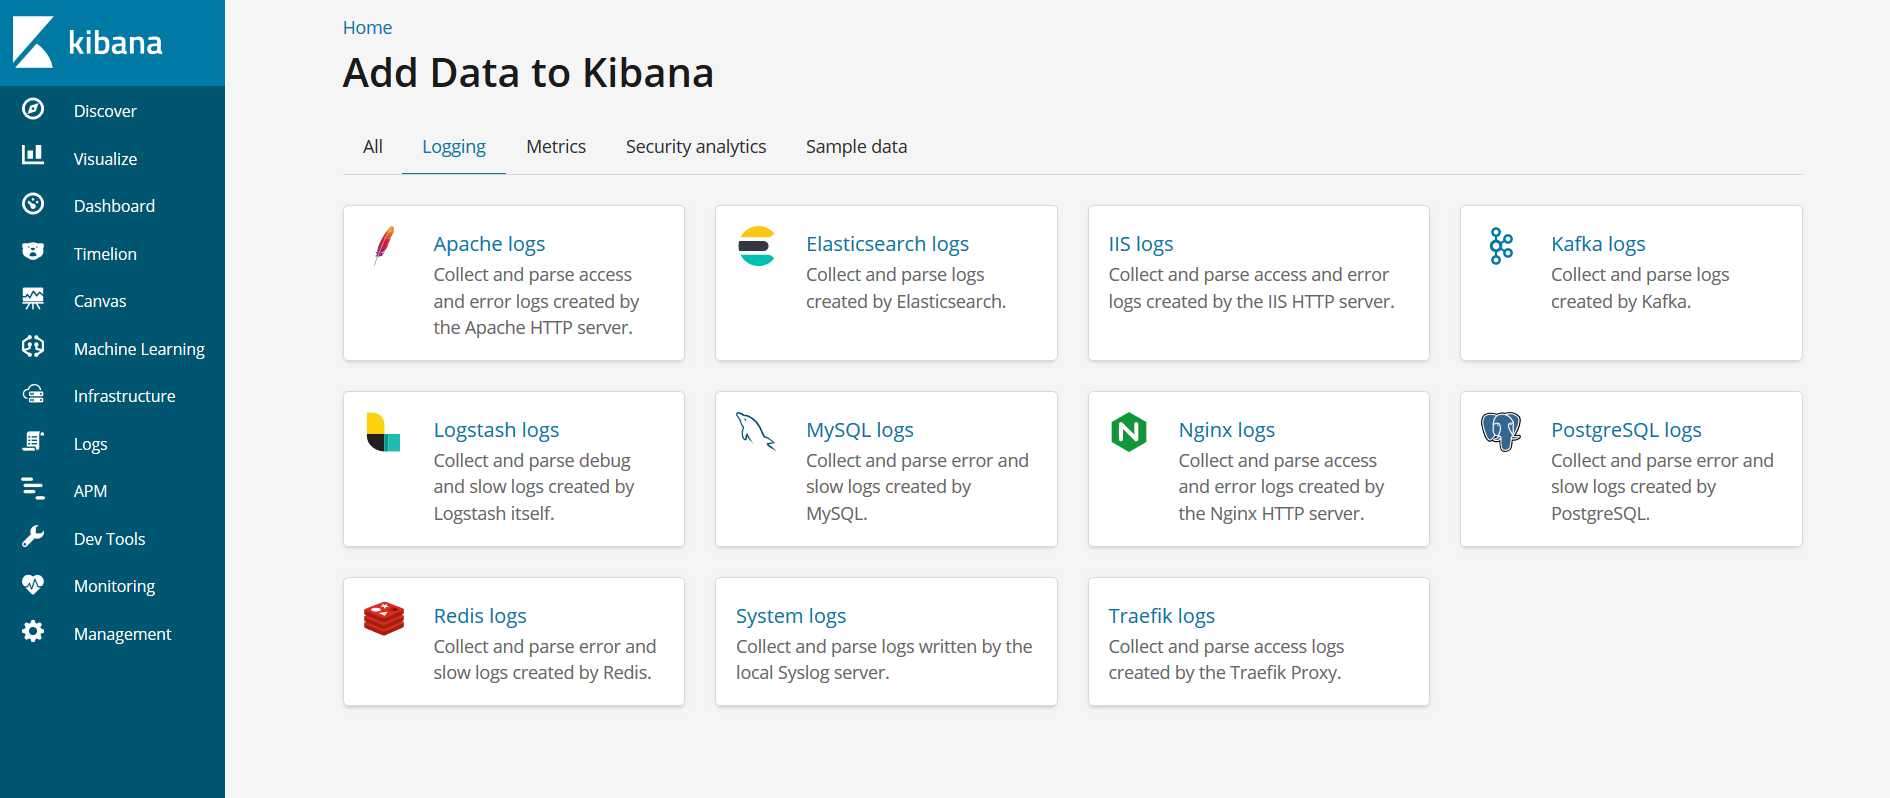
Task: Click the Machine Learning sidebar icon
Action: [x=33, y=346]
